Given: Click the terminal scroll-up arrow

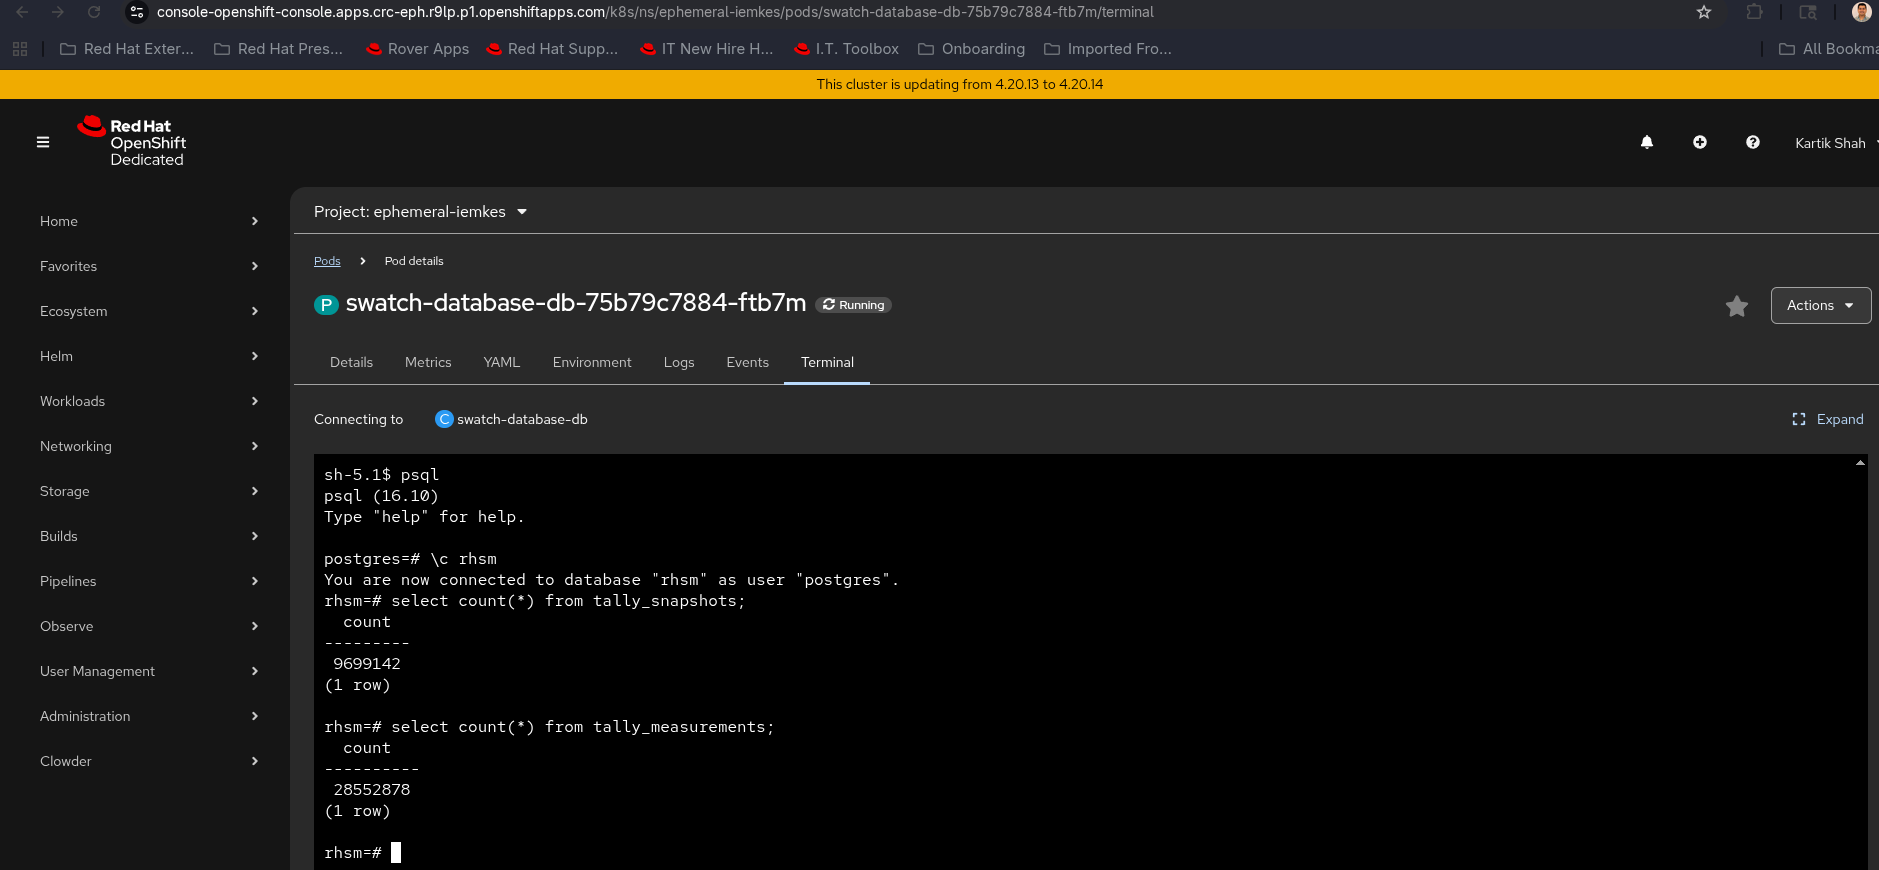Looking at the screenshot, I should click(1860, 463).
